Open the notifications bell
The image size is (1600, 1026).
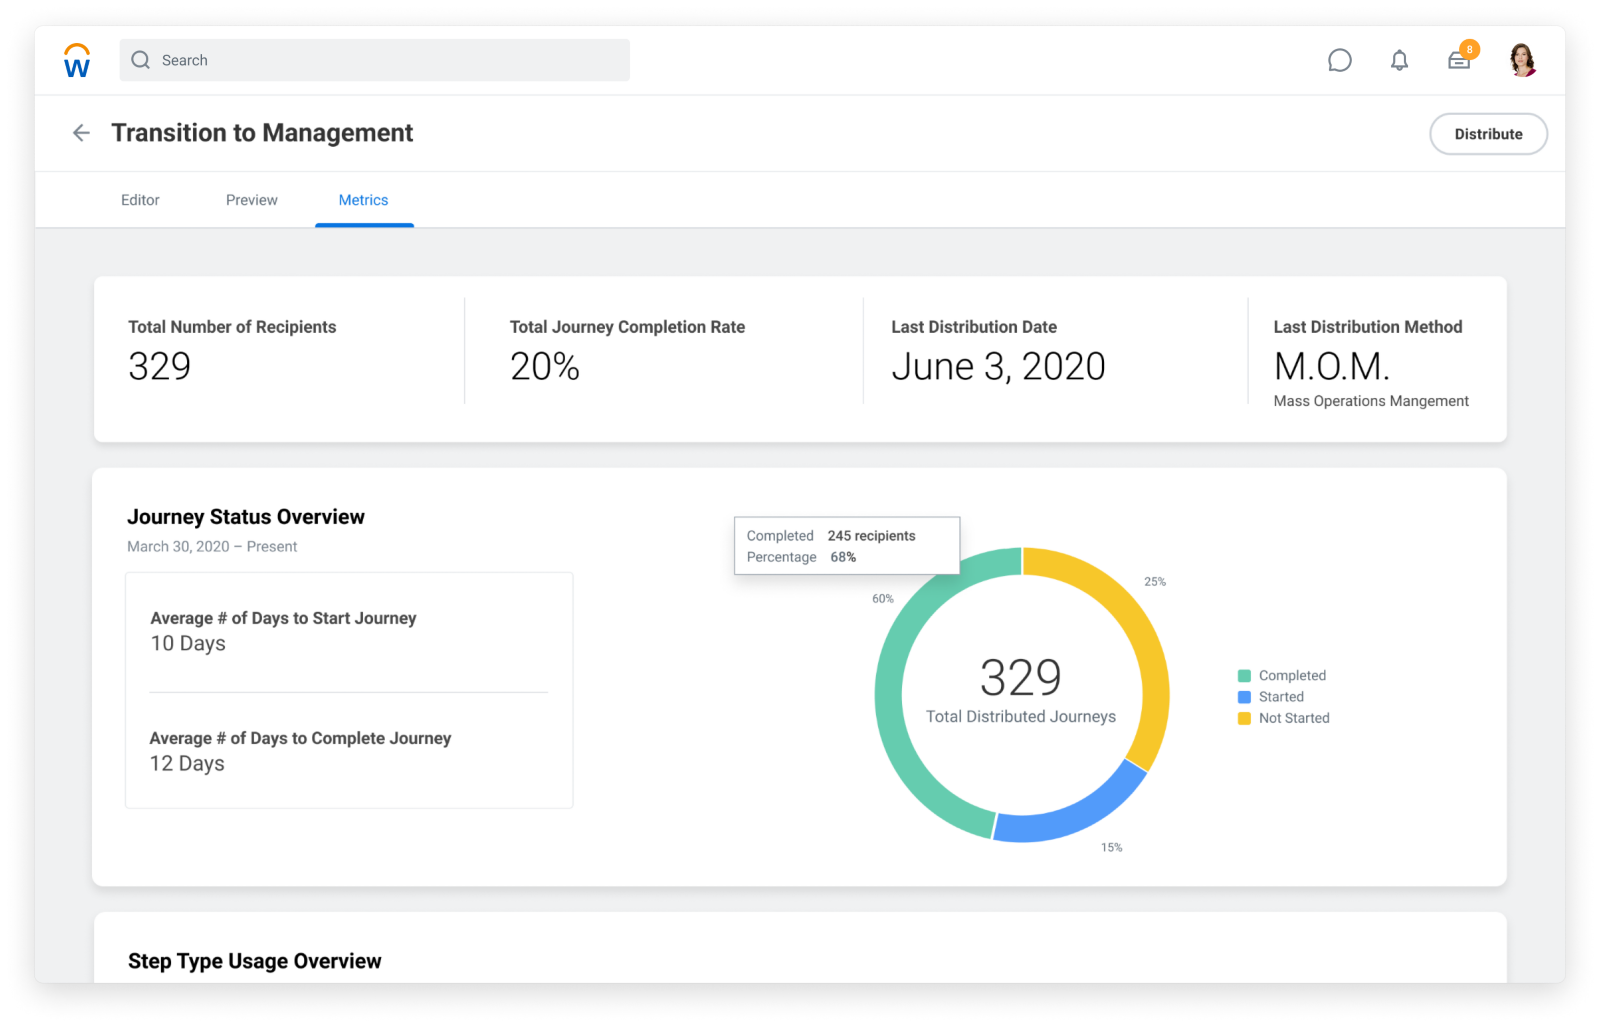click(1399, 61)
